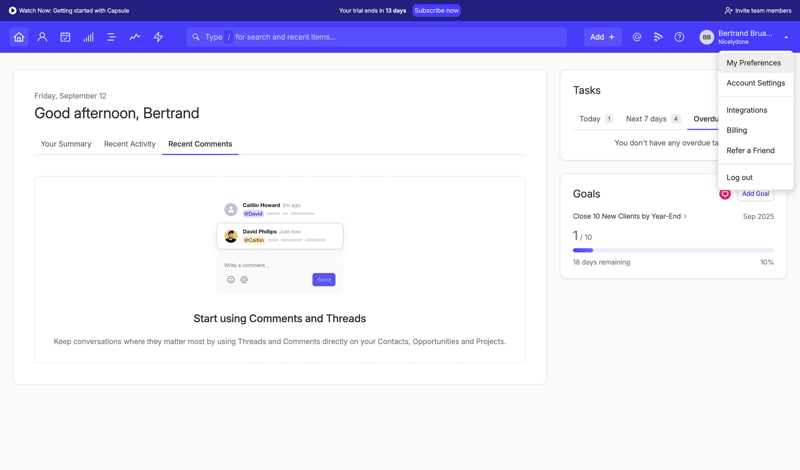Open the Projects list icon

coord(111,37)
